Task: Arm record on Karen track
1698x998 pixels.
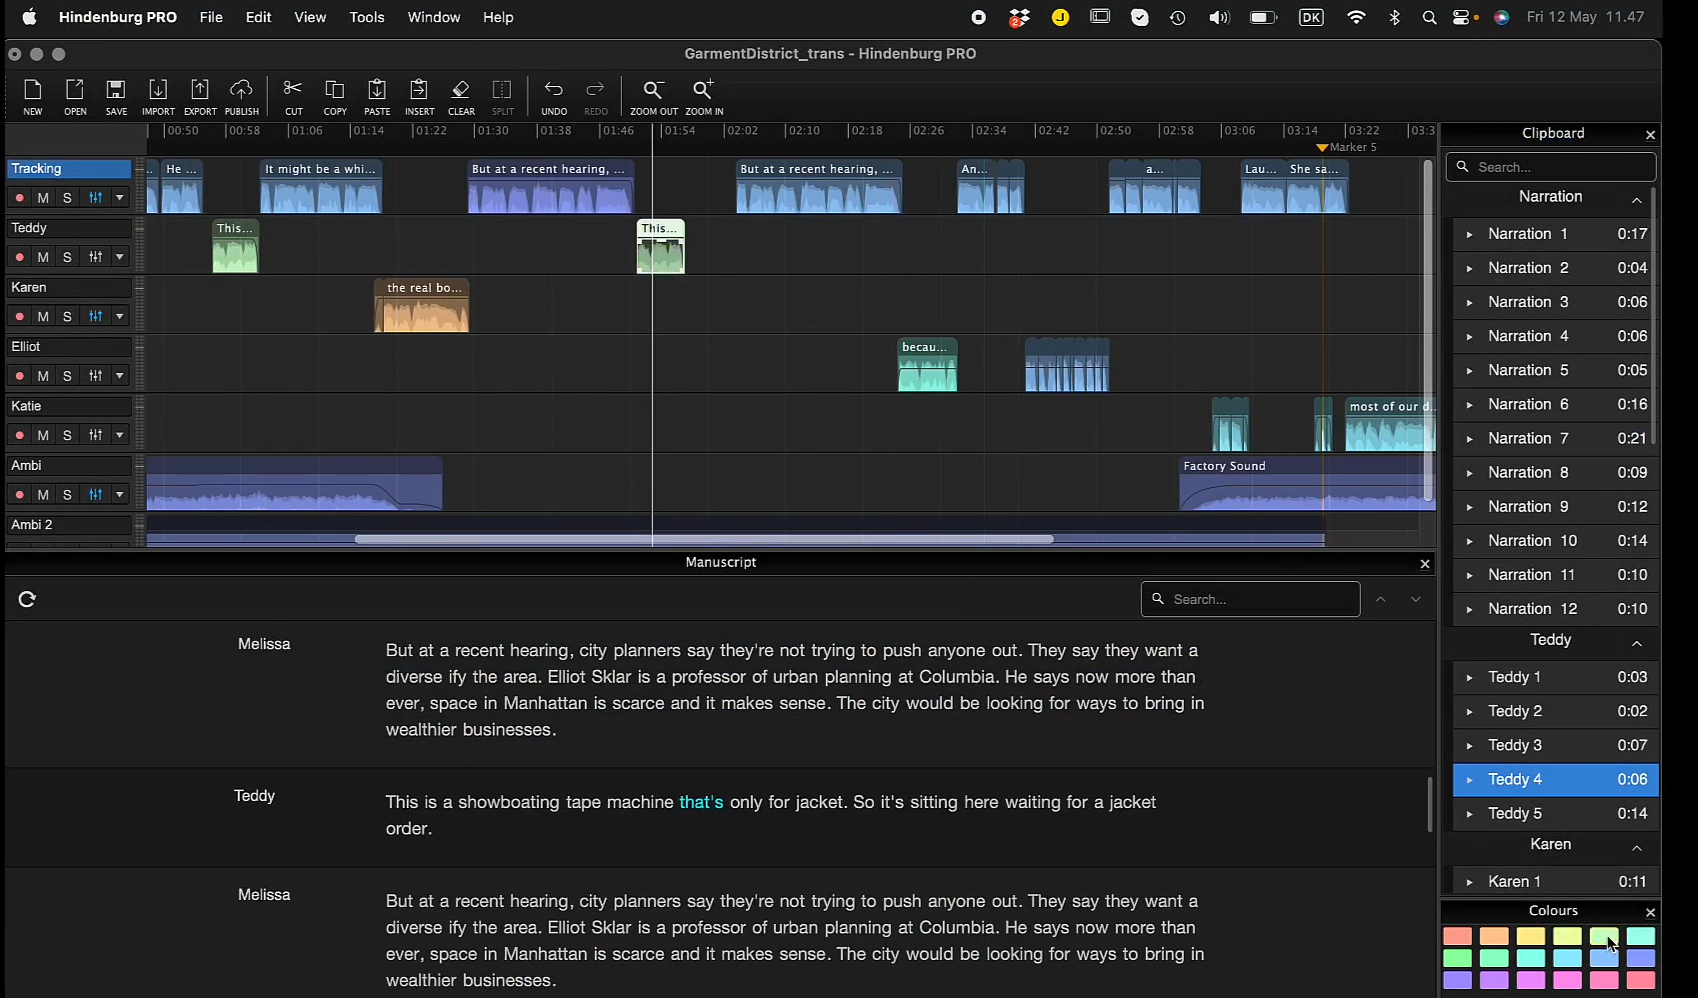Action: (x=19, y=316)
